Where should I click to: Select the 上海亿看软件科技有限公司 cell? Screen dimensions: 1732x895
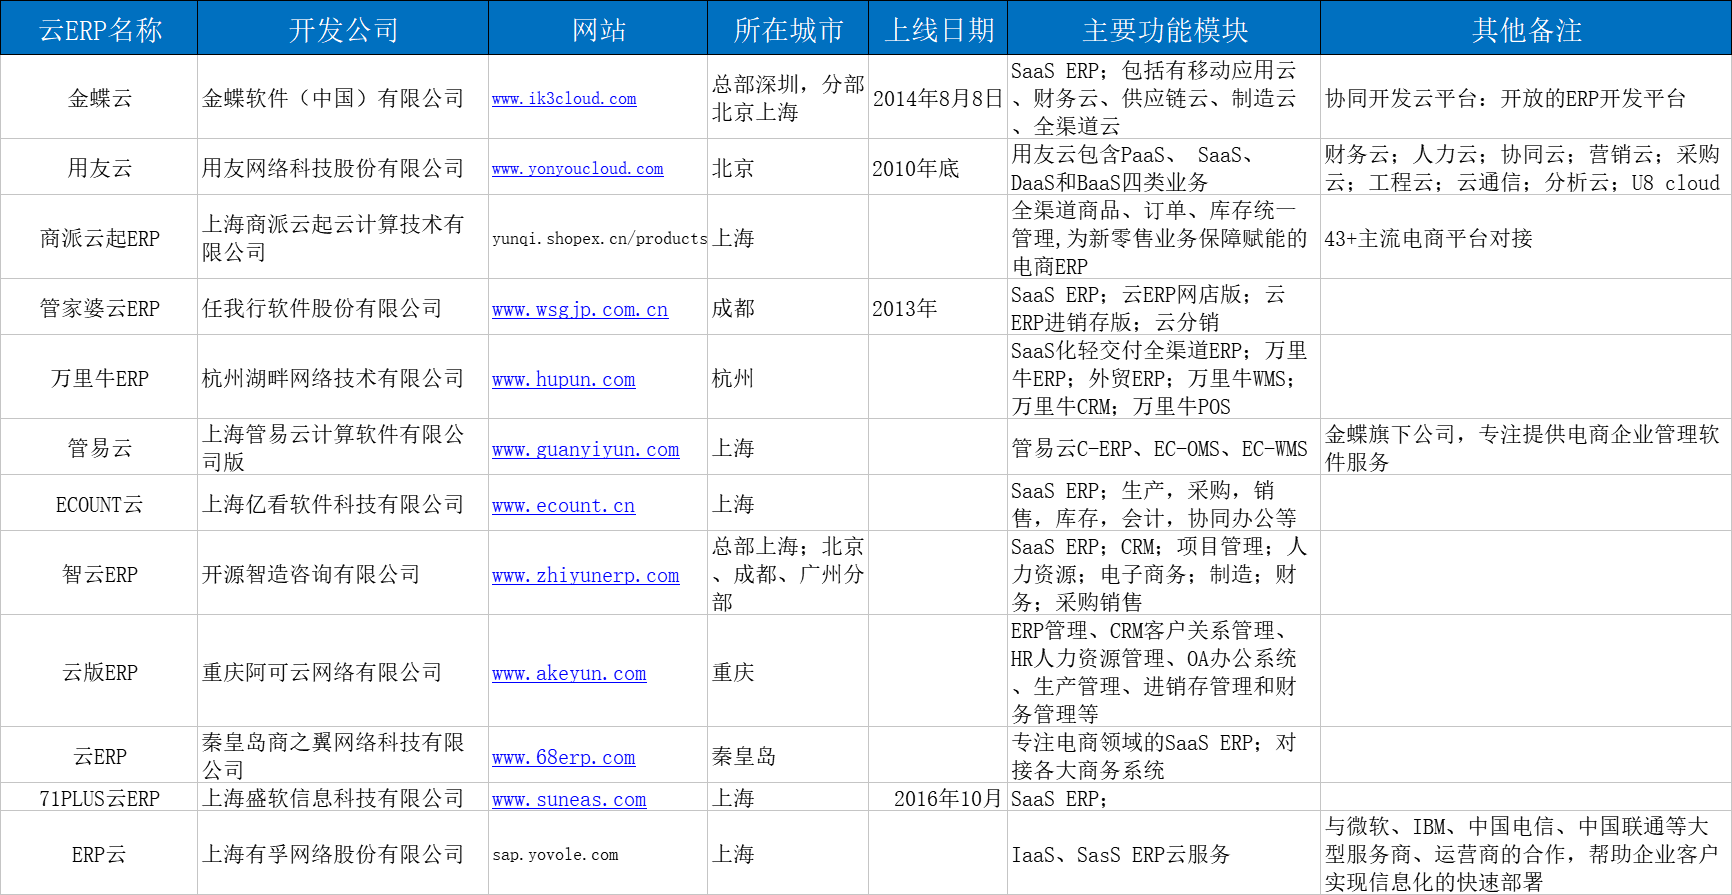click(x=343, y=503)
